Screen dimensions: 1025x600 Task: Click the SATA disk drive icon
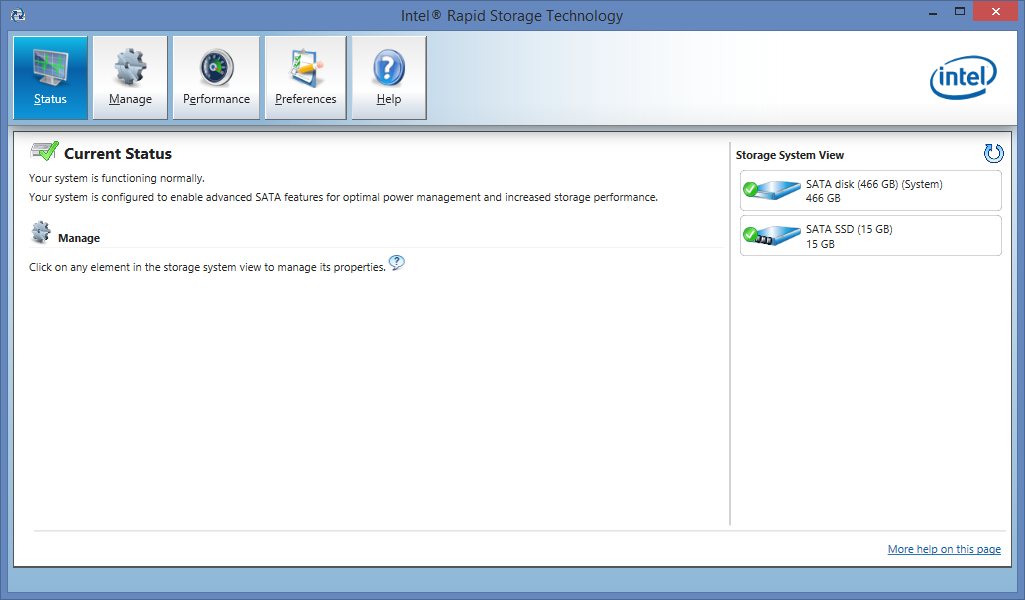(772, 190)
